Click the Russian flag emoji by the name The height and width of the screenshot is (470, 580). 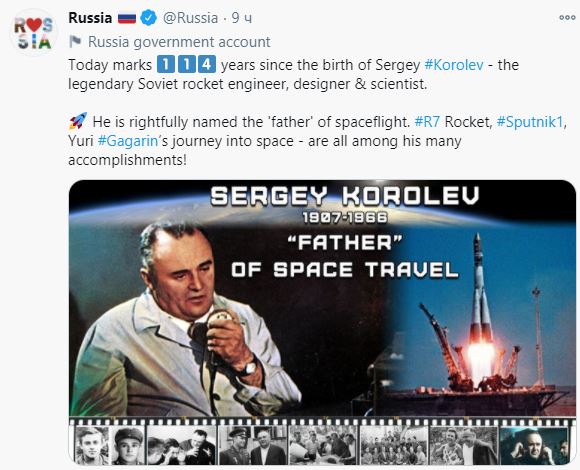point(127,18)
